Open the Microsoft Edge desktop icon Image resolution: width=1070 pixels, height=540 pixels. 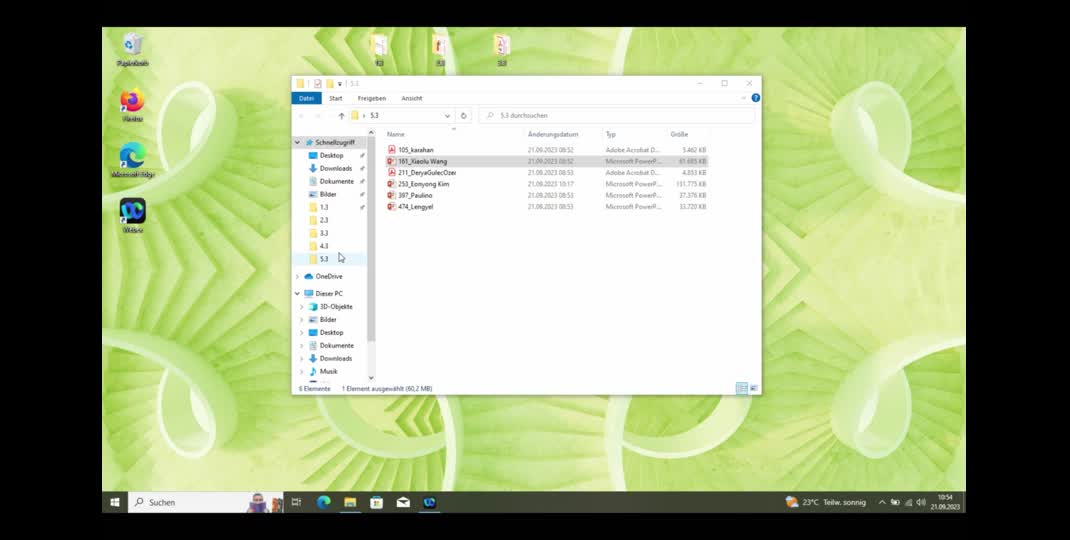pos(132,157)
